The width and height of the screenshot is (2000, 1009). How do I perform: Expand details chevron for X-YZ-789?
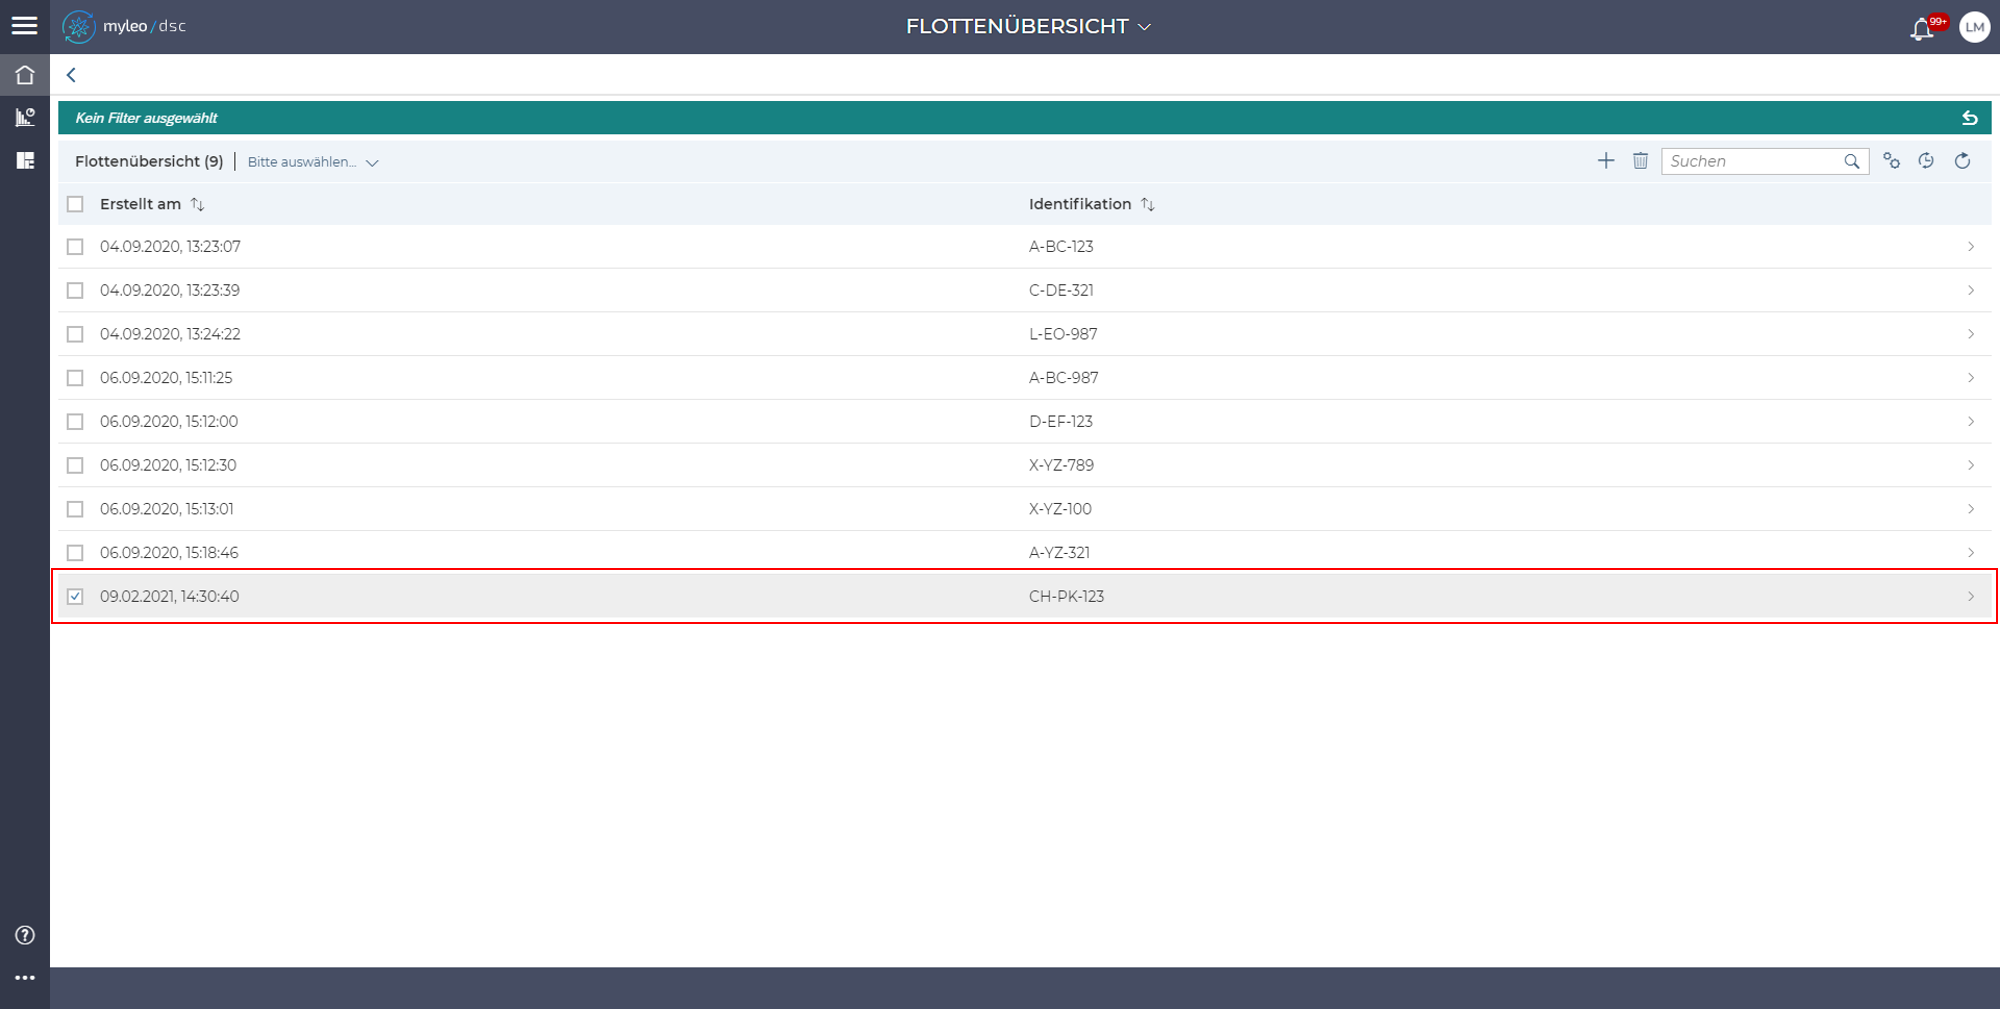click(1970, 465)
